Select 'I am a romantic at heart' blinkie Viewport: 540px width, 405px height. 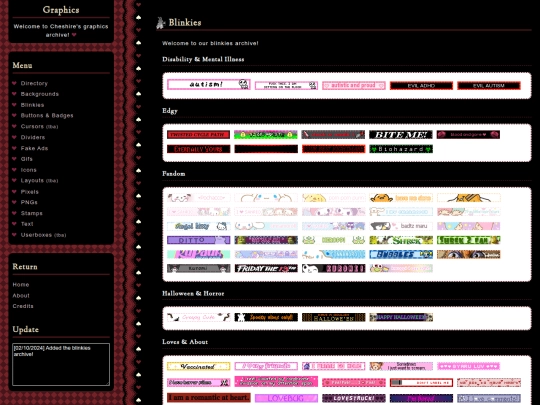[209, 397]
